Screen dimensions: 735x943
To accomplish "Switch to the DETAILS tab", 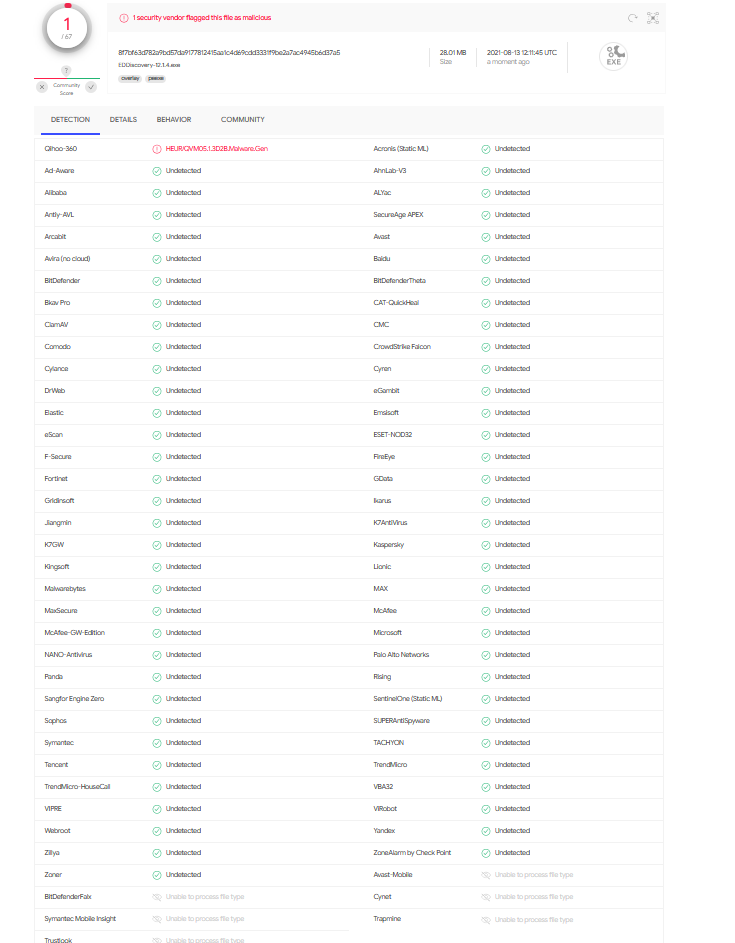I will click(123, 119).
